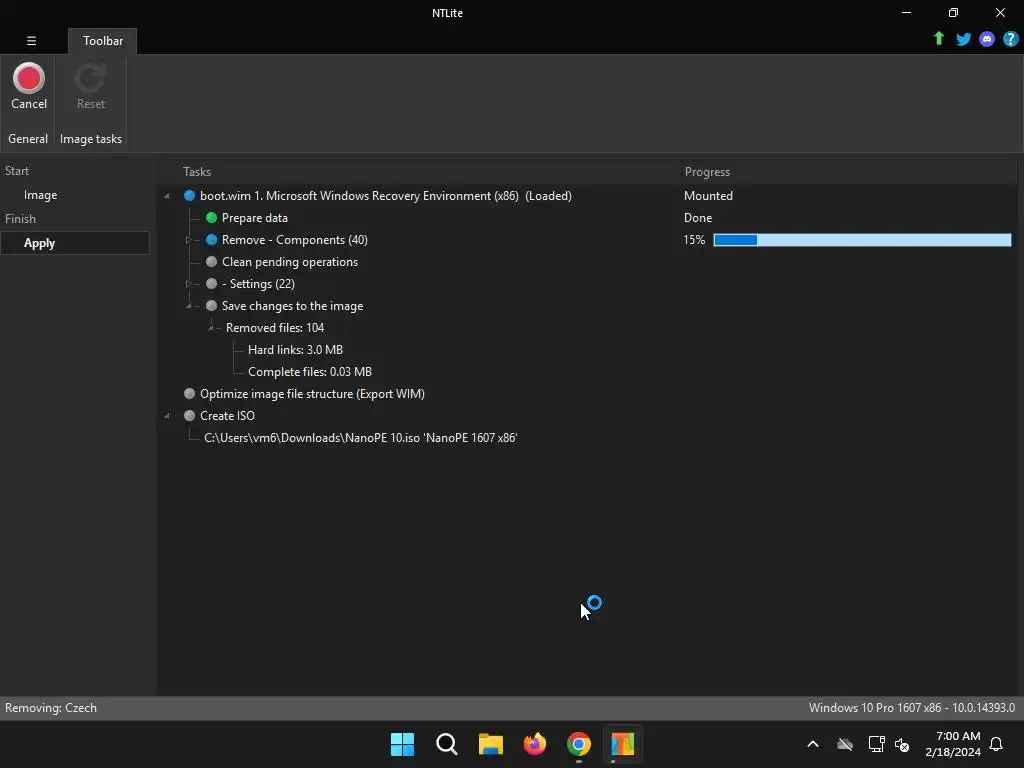
Task: Open Windows Start menu
Action: [402, 744]
